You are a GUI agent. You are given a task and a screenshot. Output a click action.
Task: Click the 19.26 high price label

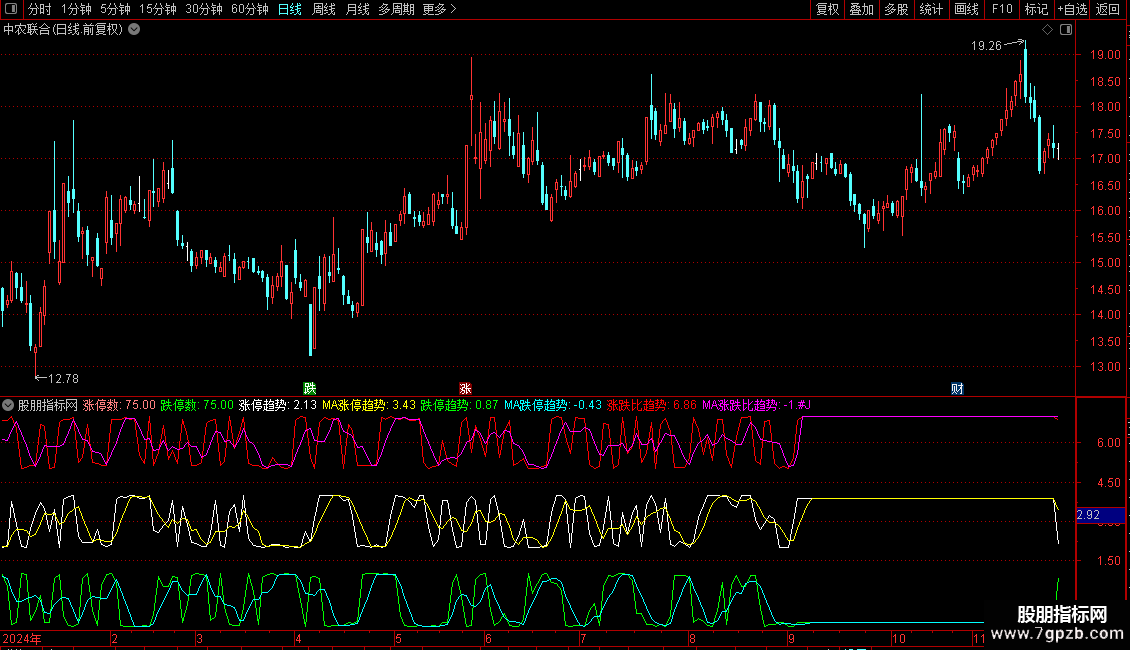(986, 45)
